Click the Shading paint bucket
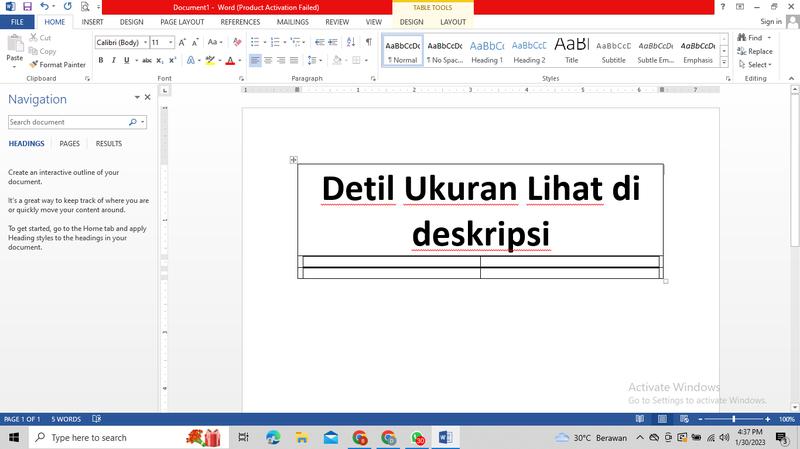800x449 pixels. pyautogui.click(x=337, y=60)
